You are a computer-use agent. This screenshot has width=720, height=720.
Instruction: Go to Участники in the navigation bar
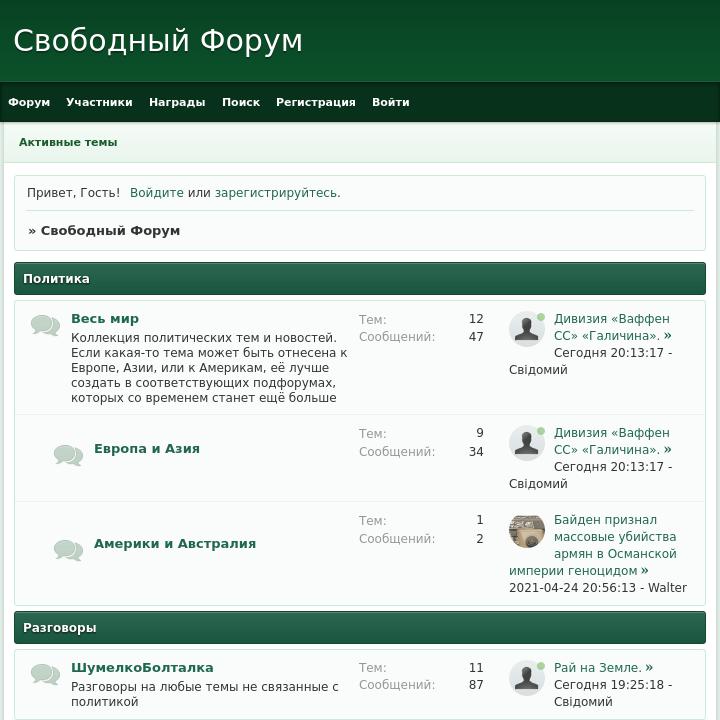tap(99, 102)
